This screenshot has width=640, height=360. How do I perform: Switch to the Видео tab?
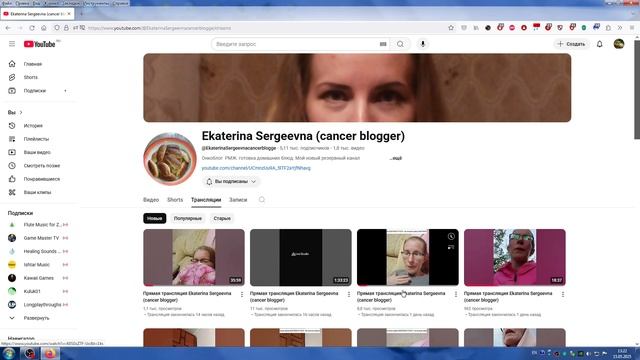(151, 200)
